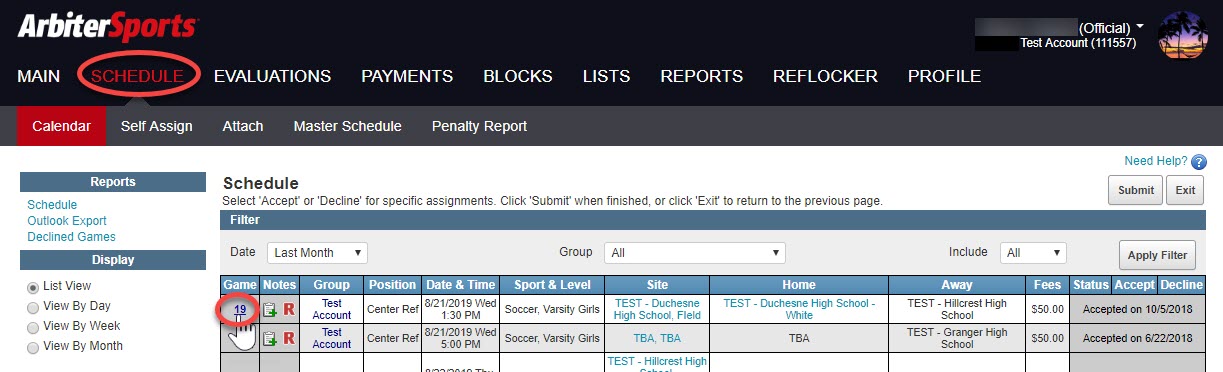1223x372 pixels.
Task: Open the Group filter dropdown
Action: pyautogui.click(x=694, y=253)
